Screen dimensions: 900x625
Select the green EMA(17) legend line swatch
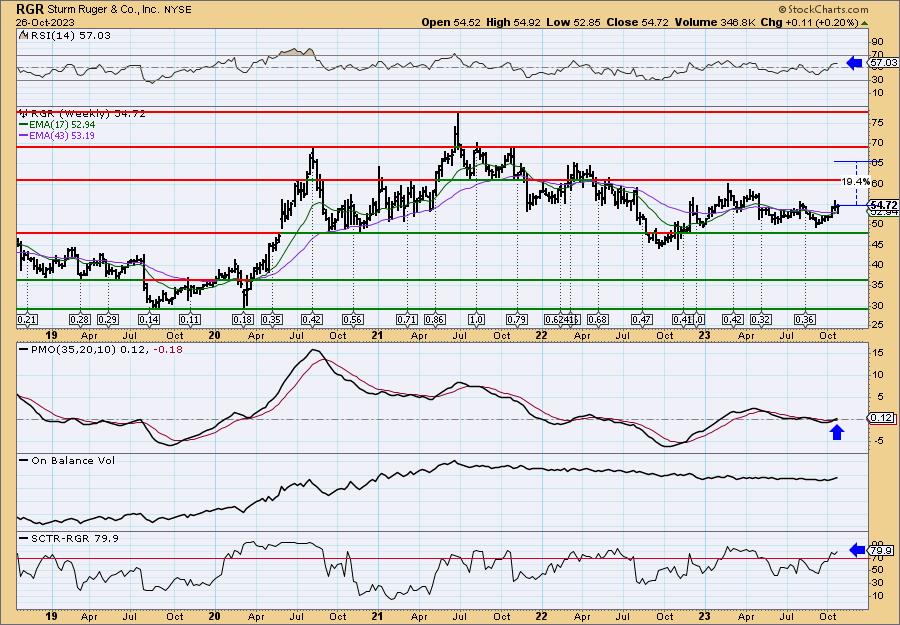click(x=23, y=125)
